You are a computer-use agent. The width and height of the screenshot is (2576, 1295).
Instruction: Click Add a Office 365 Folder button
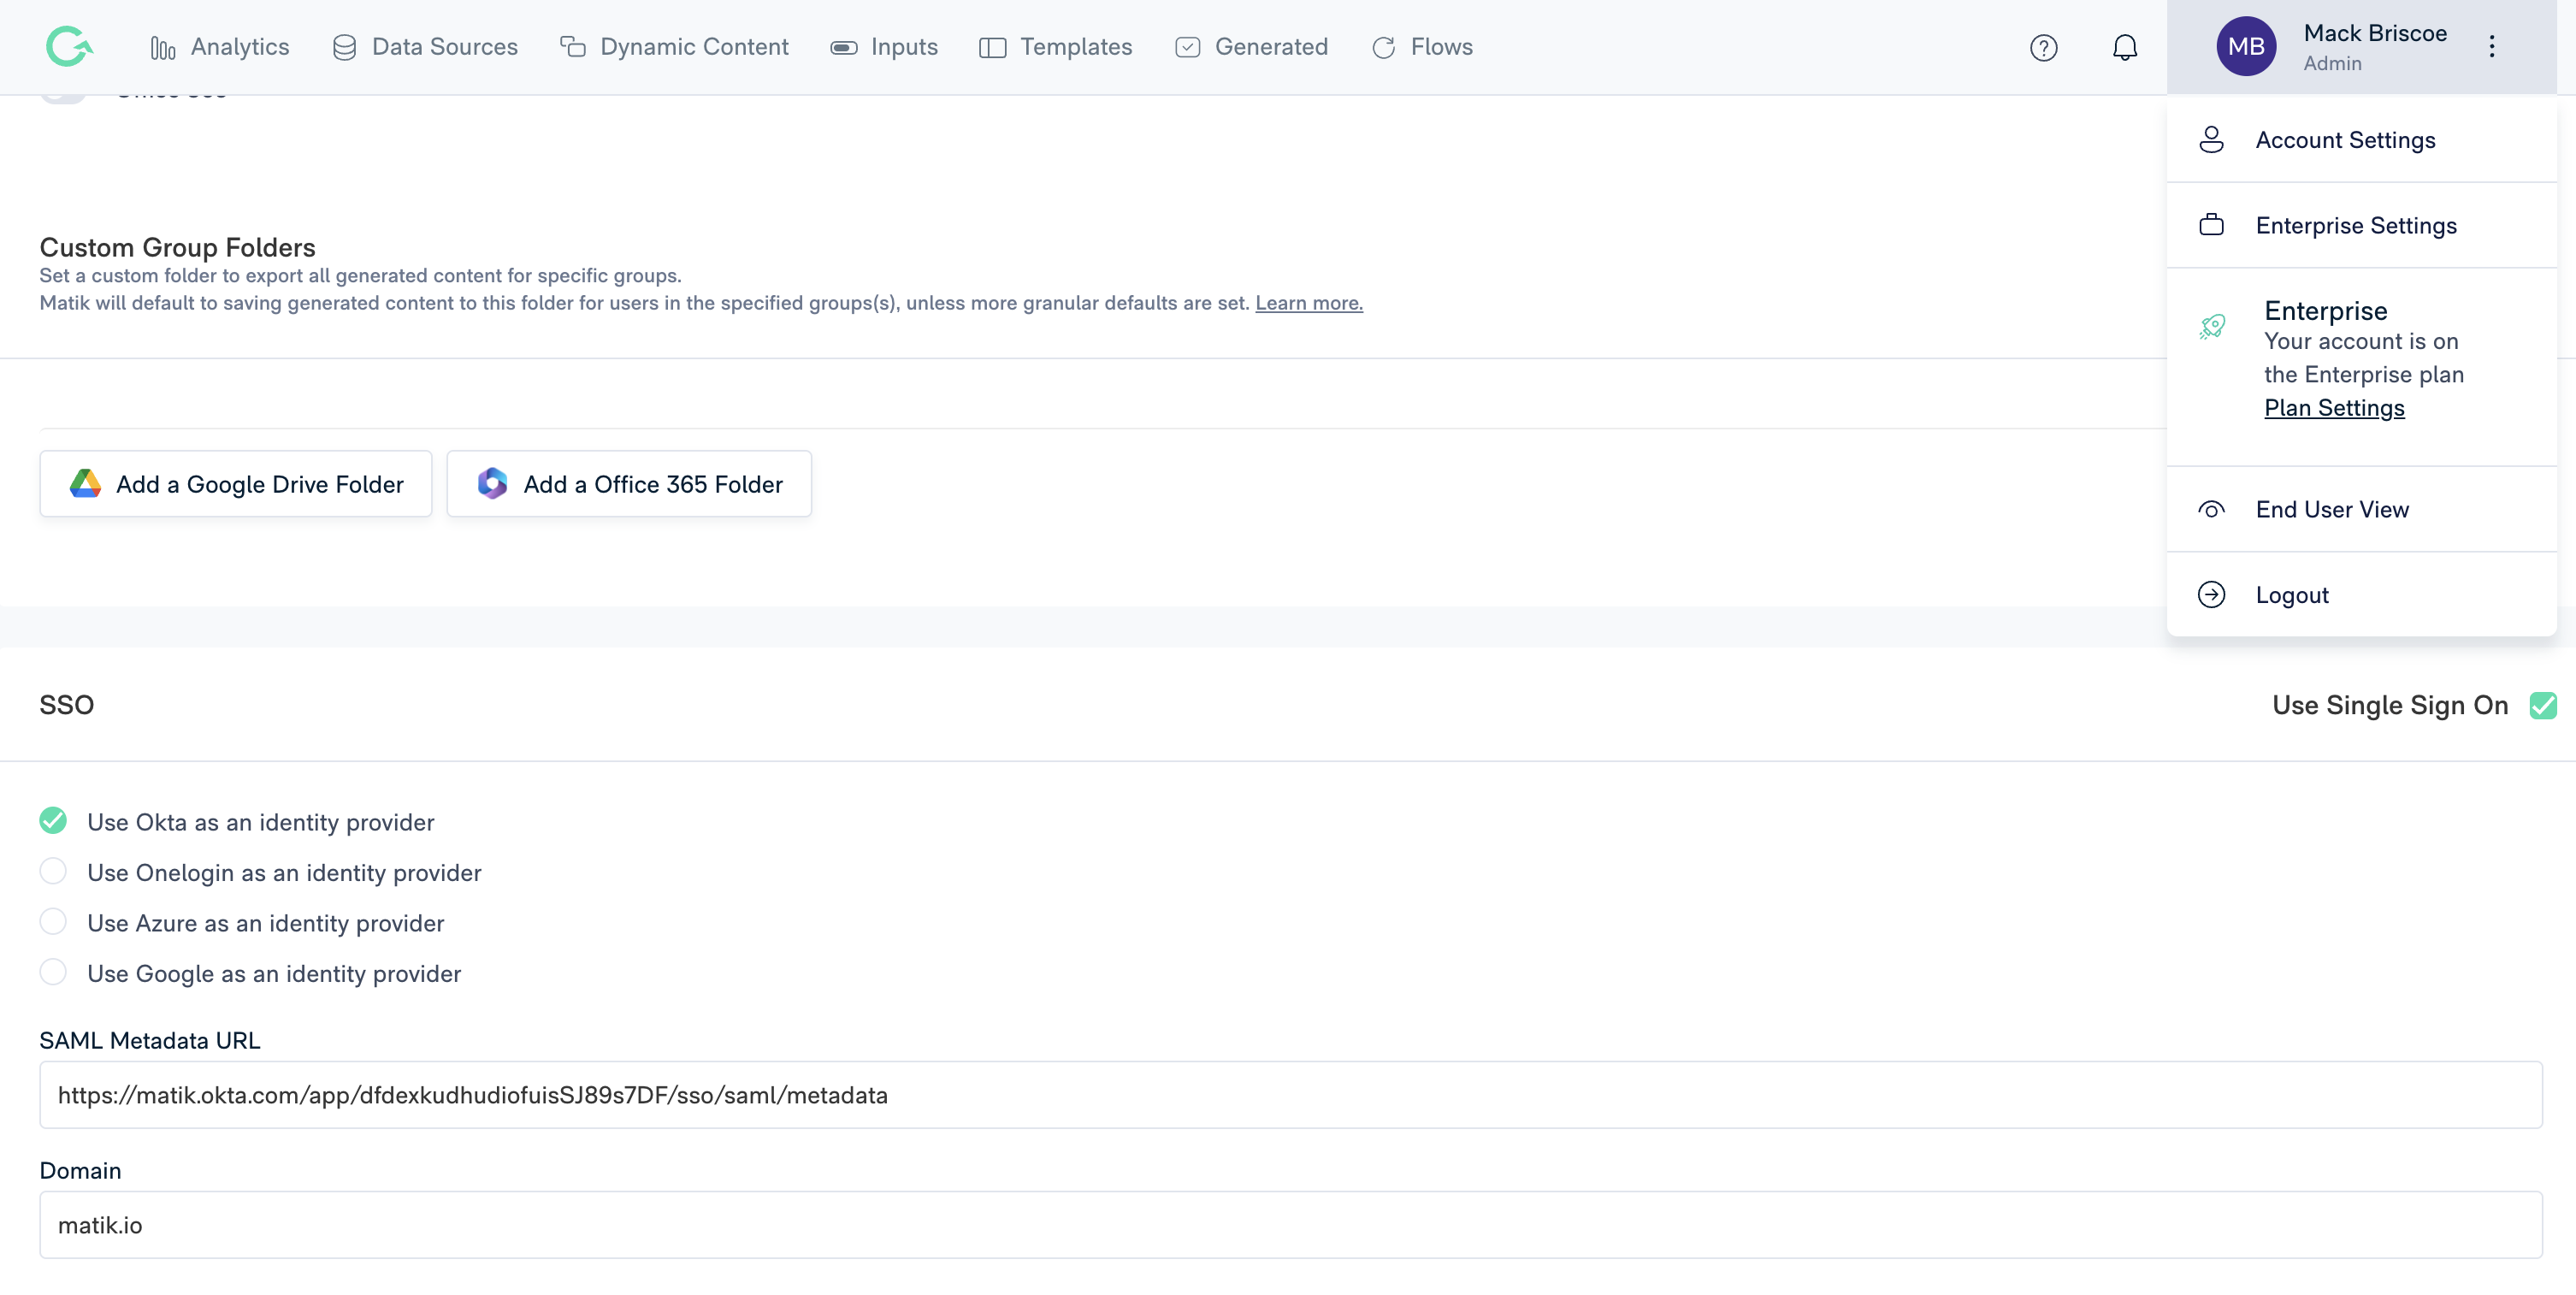click(629, 484)
